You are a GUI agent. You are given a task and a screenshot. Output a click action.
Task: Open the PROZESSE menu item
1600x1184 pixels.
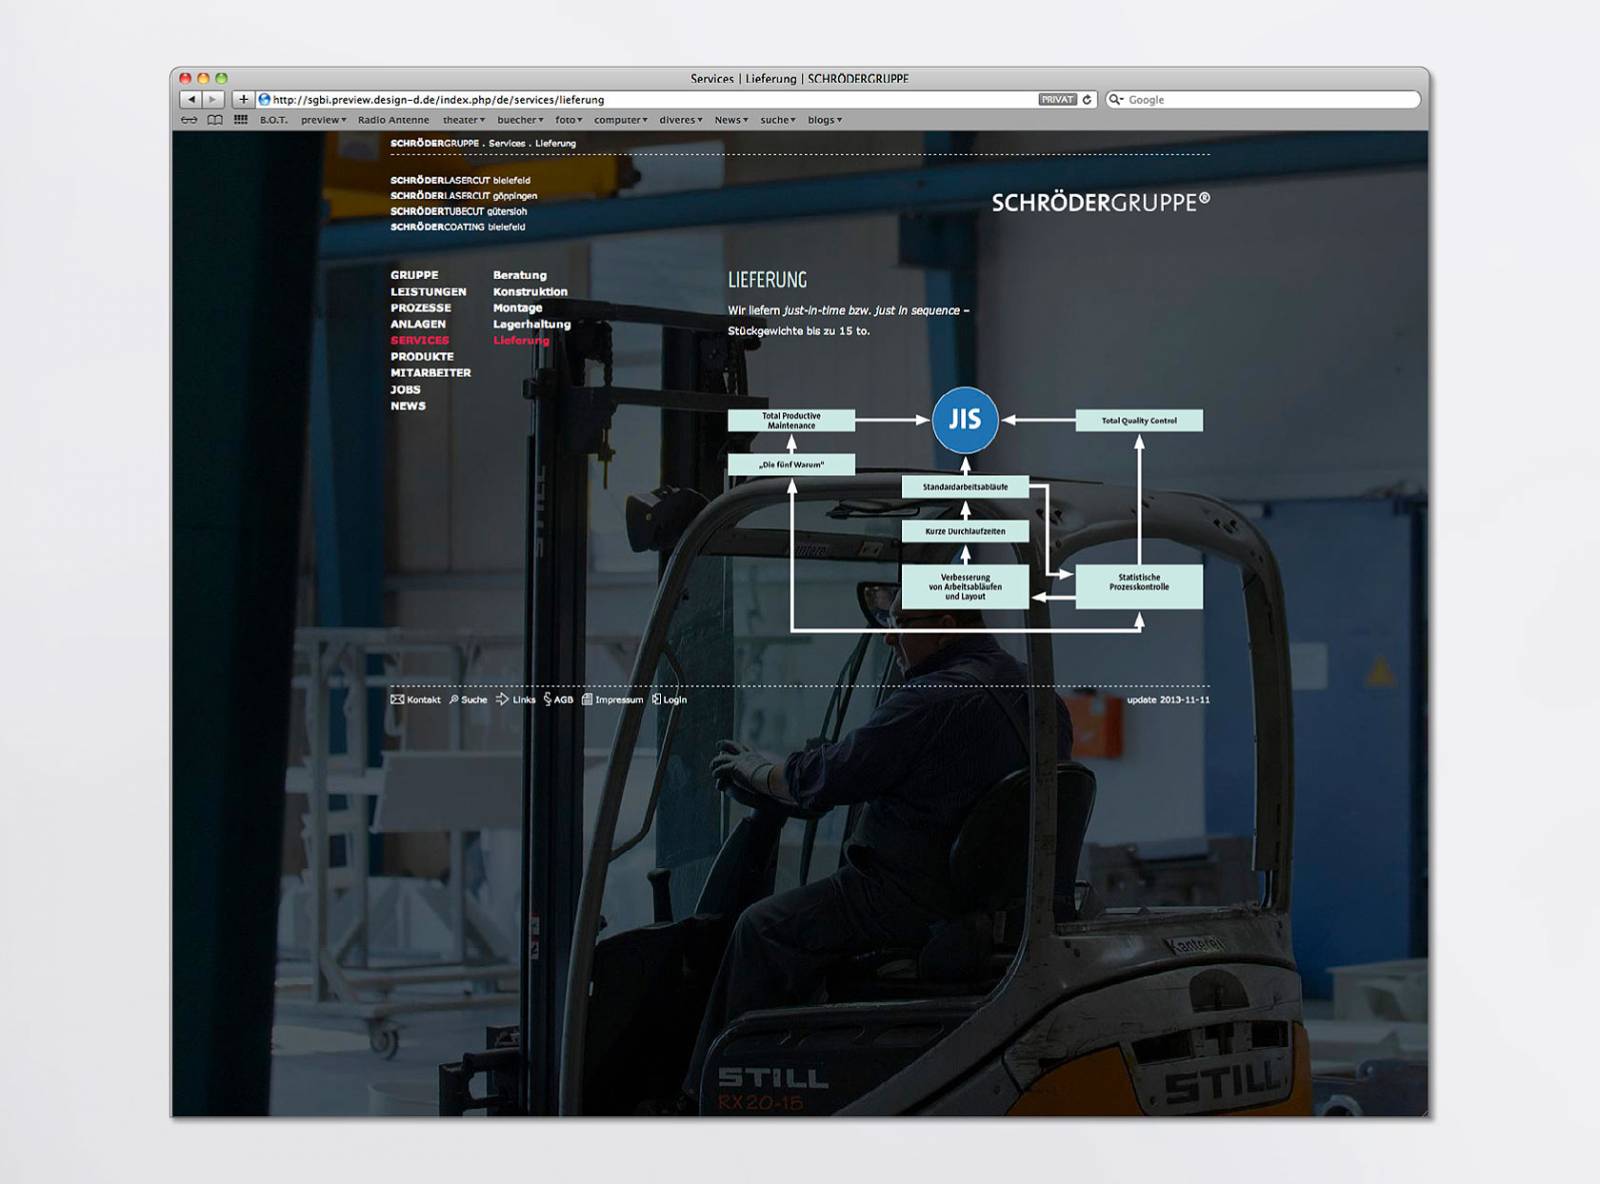[421, 308]
